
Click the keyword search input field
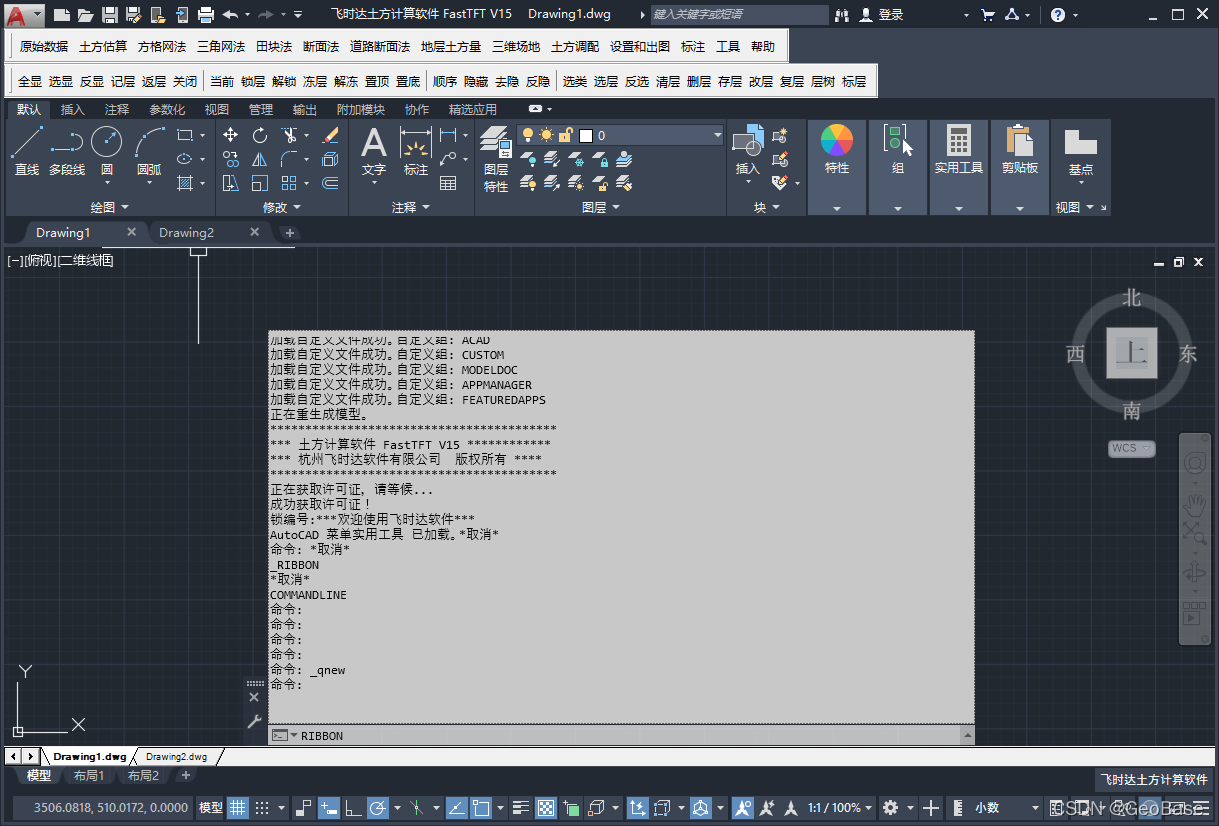point(738,15)
